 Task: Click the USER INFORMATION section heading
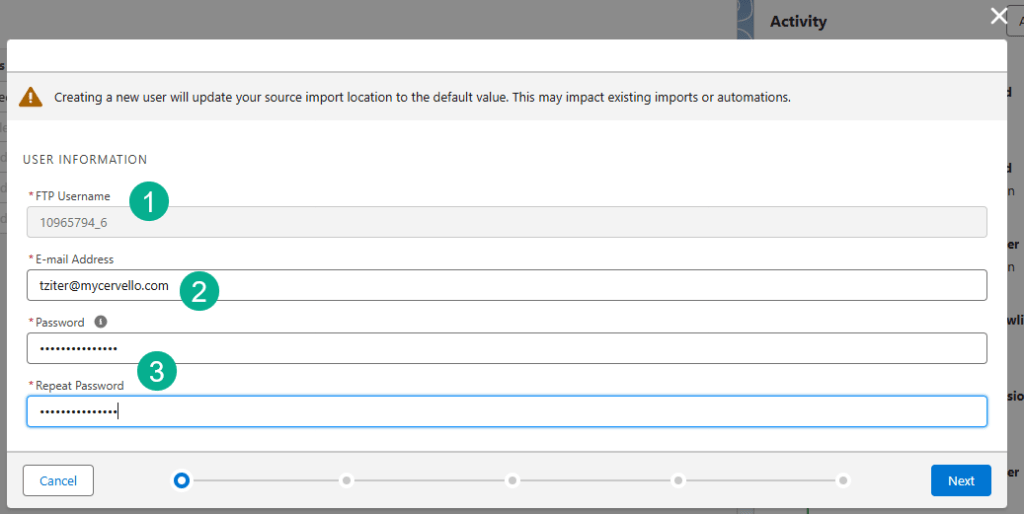tap(85, 159)
